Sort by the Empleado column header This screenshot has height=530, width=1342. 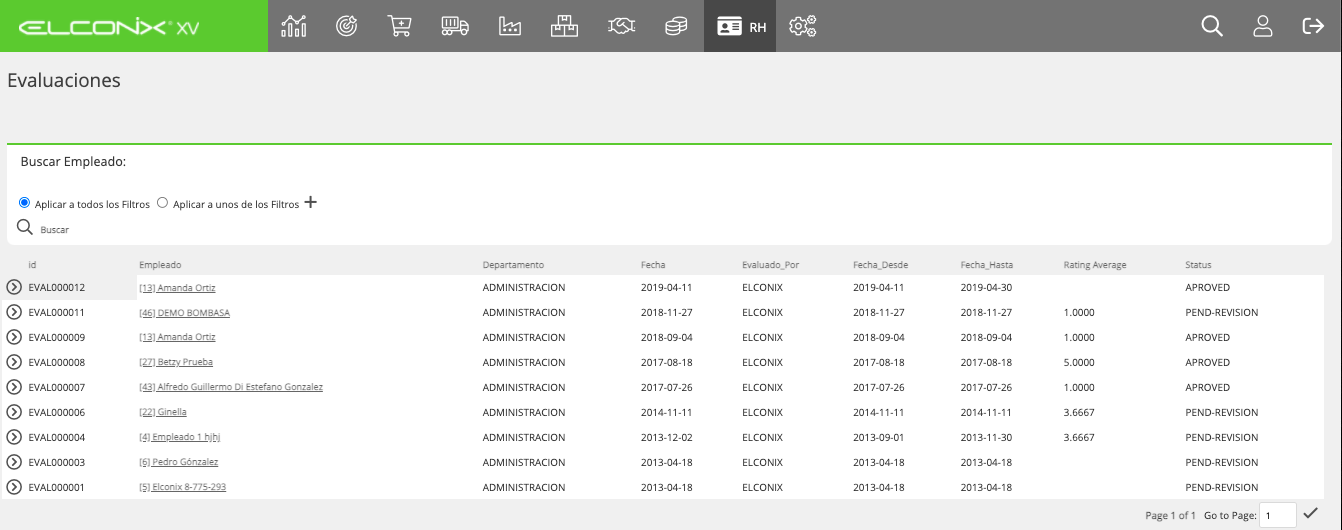click(x=160, y=265)
